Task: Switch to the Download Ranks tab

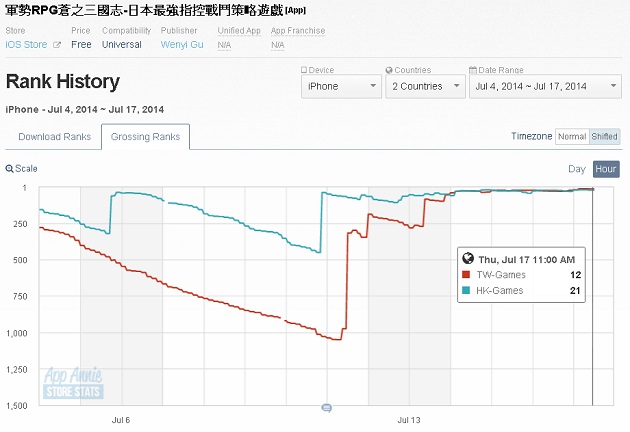Action: tap(55, 137)
